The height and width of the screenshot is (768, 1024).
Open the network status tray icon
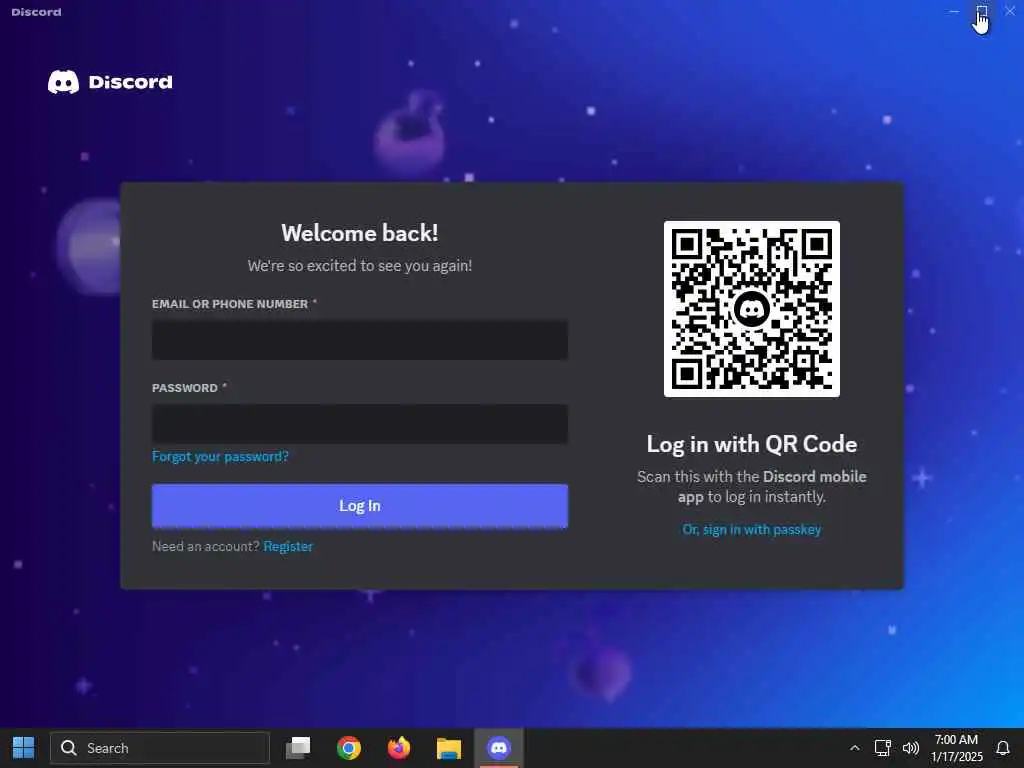[x=882, y=748]
